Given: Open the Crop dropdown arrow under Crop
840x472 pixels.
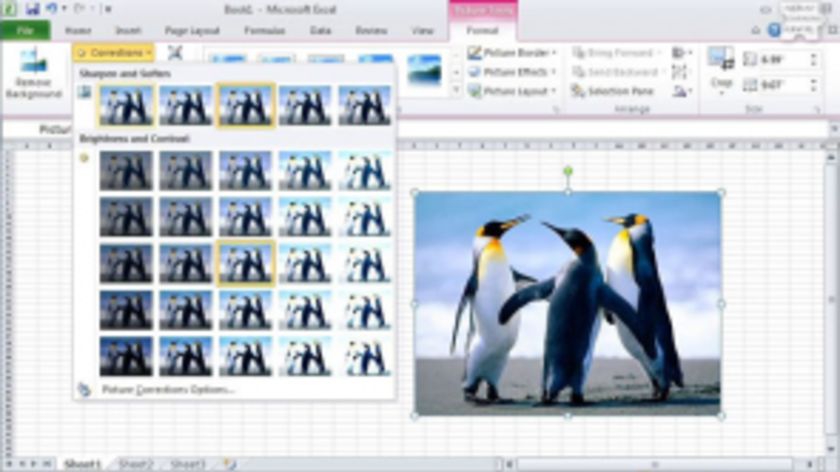Looking at the screenshot, I should point(721,93).
